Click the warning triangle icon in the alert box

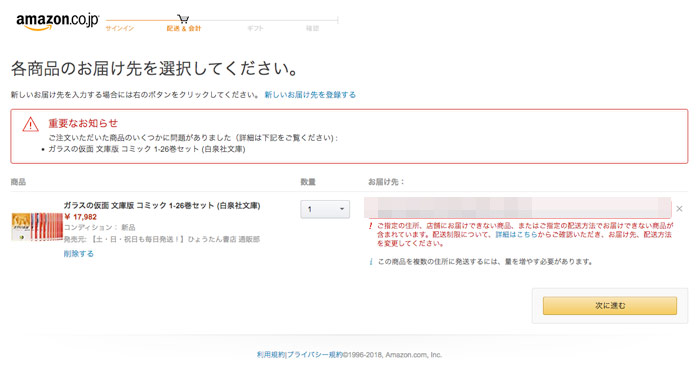[30, 125]
